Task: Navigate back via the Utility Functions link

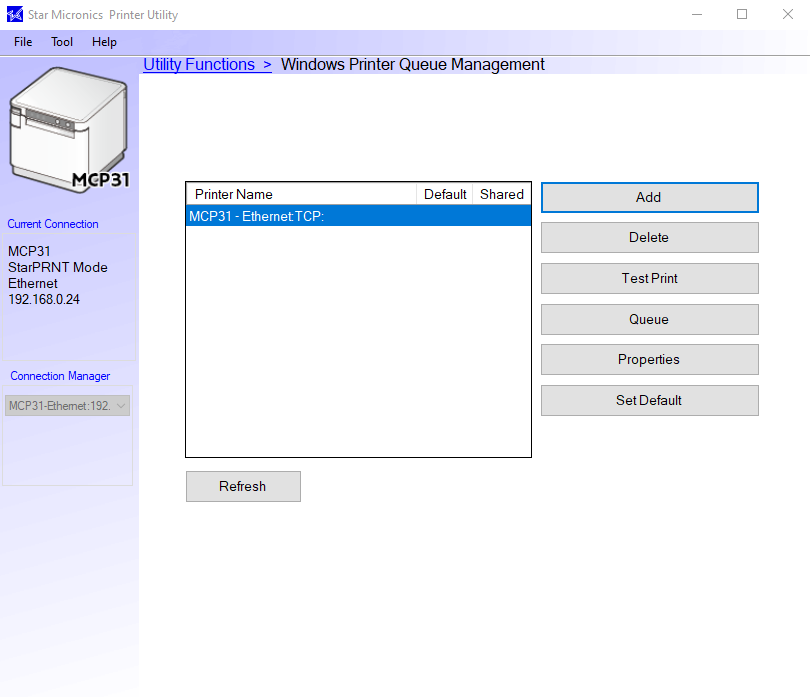Action: [x=199, y=64]
